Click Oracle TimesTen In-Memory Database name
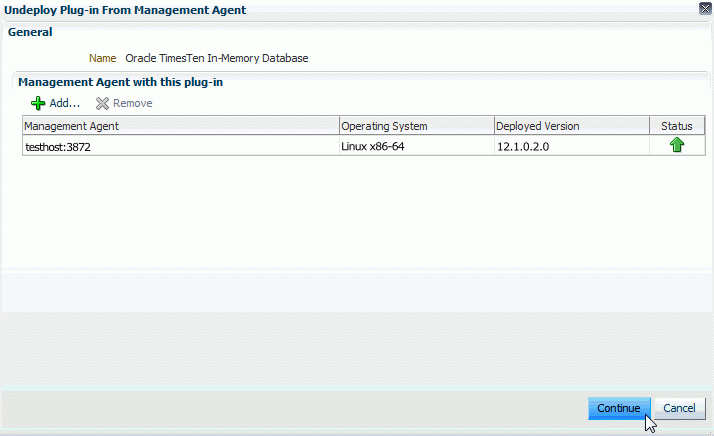The width and height of the screenshot is (714, 436). (x=217, y=58)
